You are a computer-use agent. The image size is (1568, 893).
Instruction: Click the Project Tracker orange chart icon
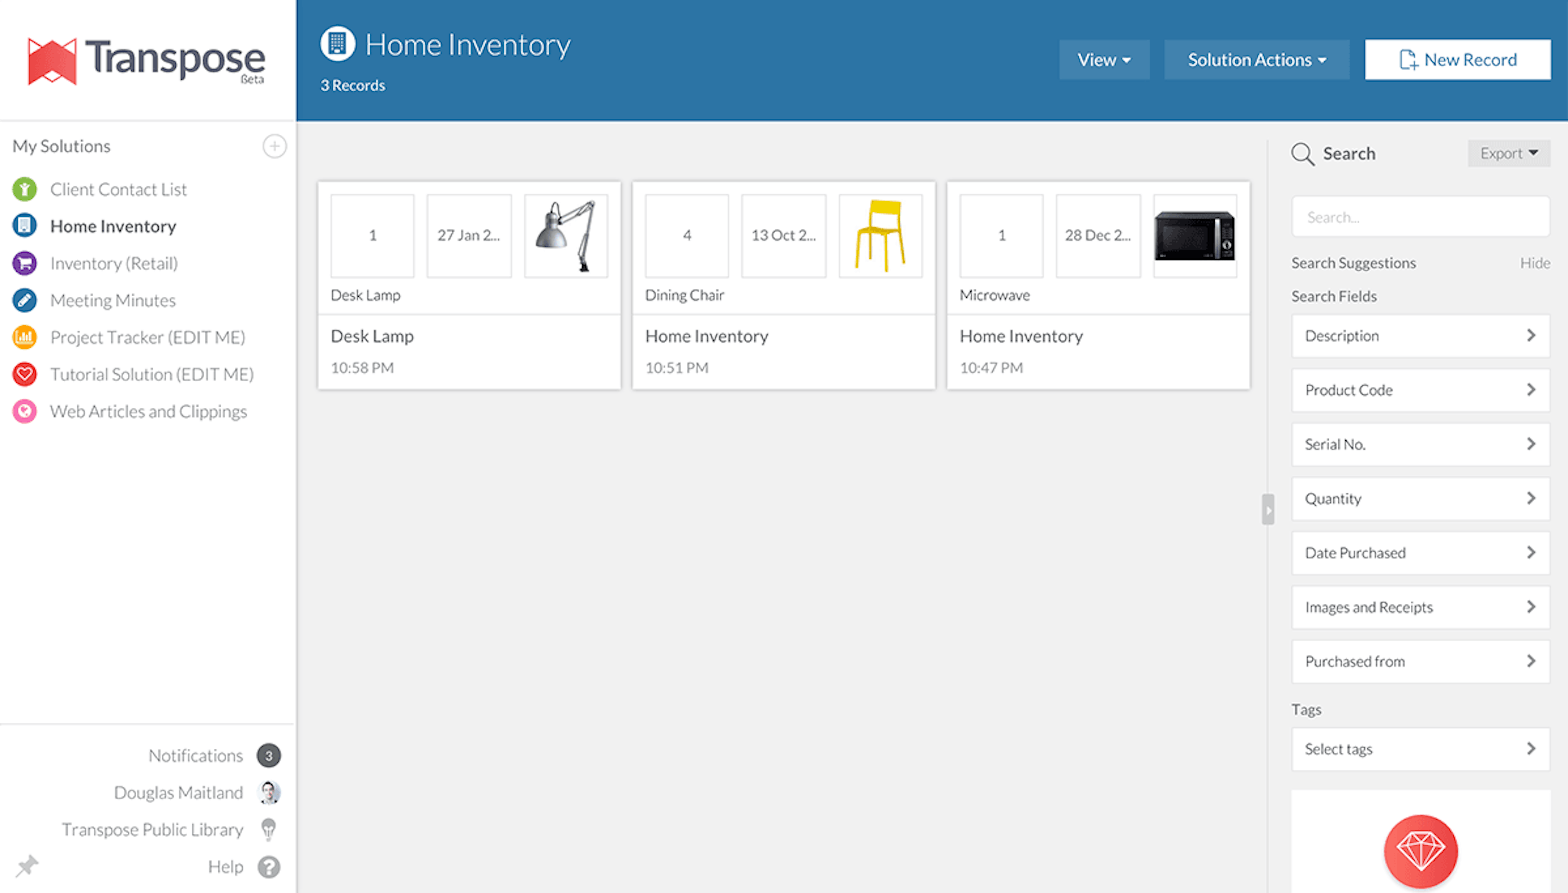(x=25, y=337)
